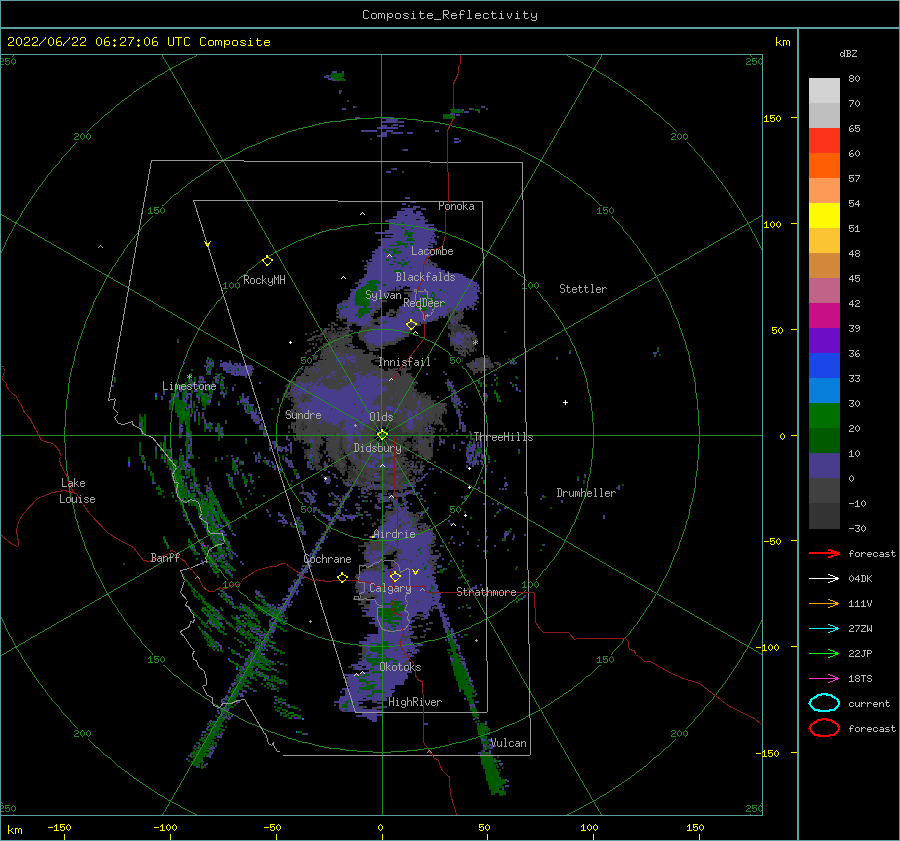Select the orange 111V arrow legend entry
Image resolution: width=900 pixels, height=841 pixels.
(x=824, y=603)
